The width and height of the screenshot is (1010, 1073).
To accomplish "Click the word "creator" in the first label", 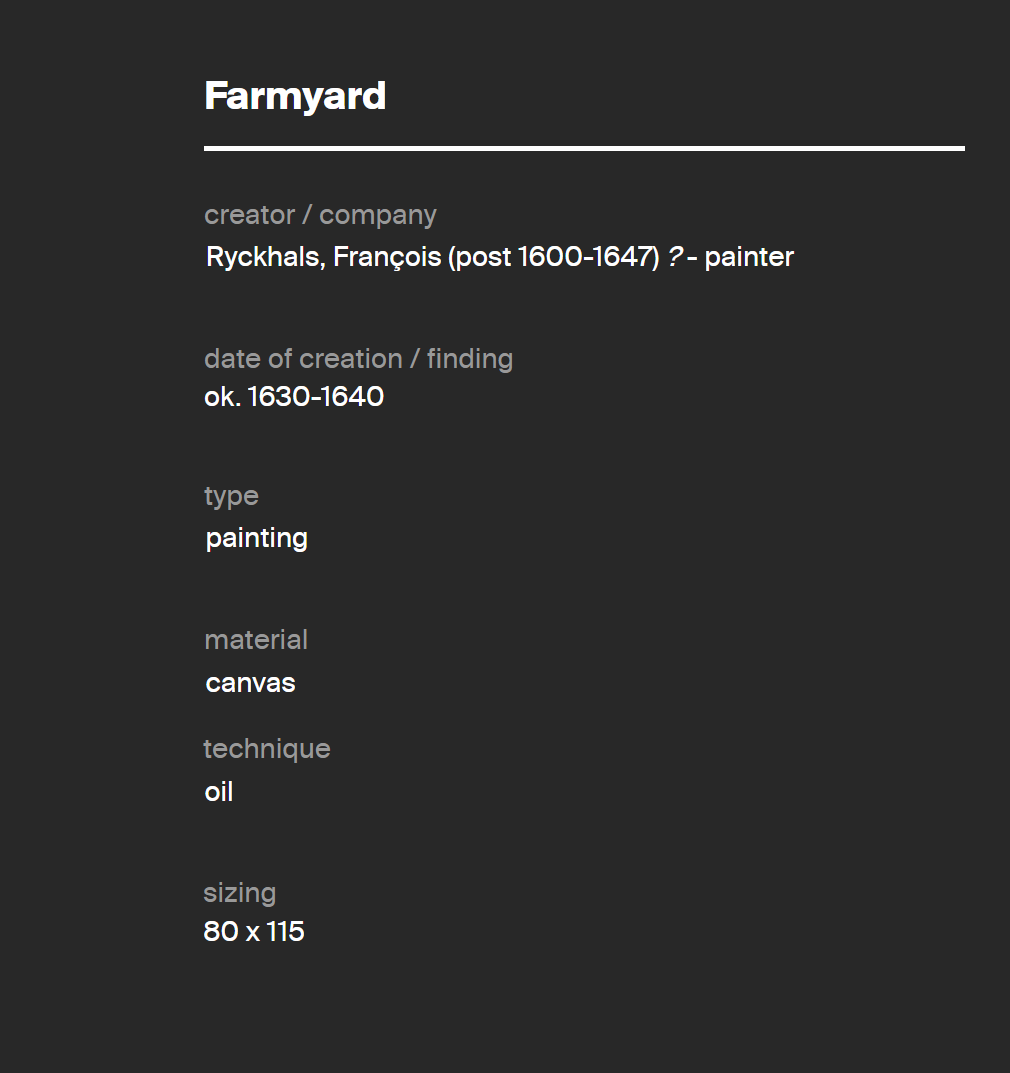I will click(x=249, y=215).
